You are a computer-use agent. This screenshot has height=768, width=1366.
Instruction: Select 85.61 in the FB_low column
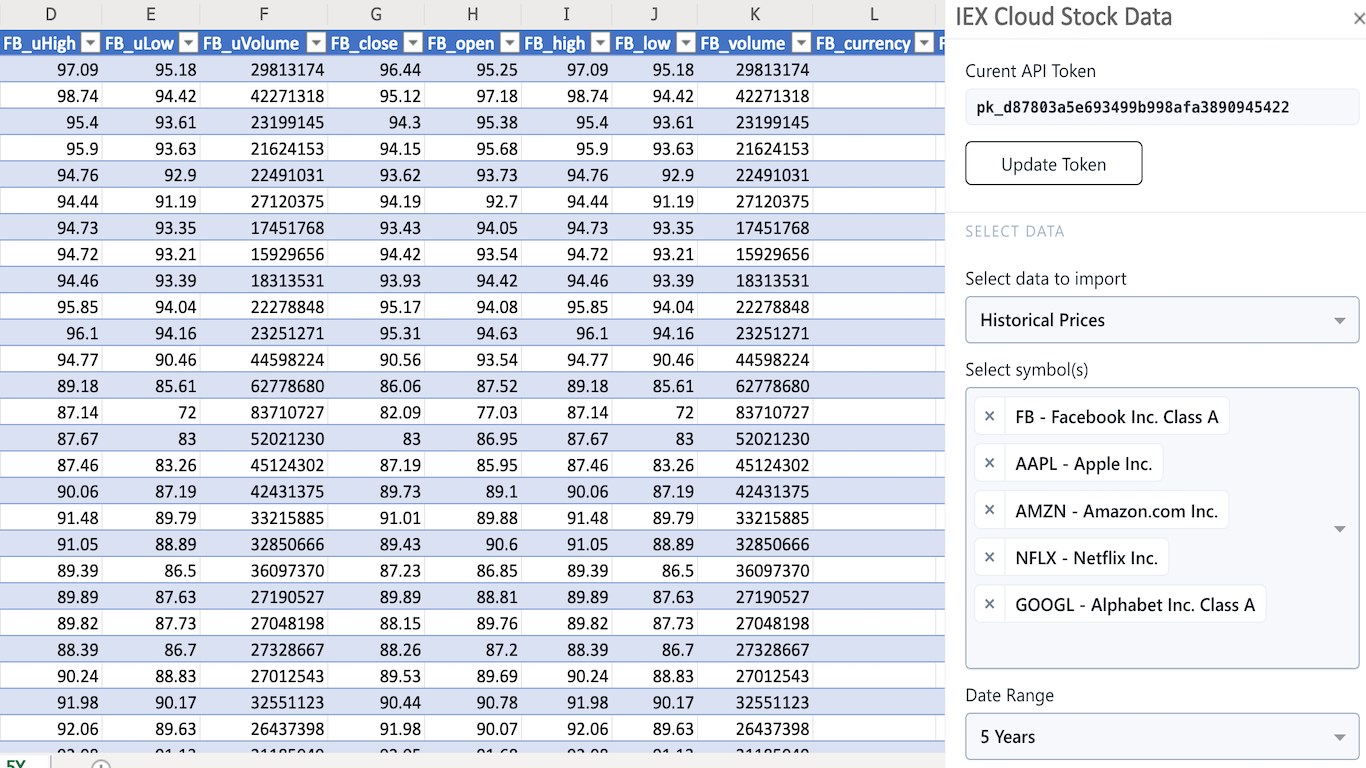pyautogui.click(x=654, y=386)
